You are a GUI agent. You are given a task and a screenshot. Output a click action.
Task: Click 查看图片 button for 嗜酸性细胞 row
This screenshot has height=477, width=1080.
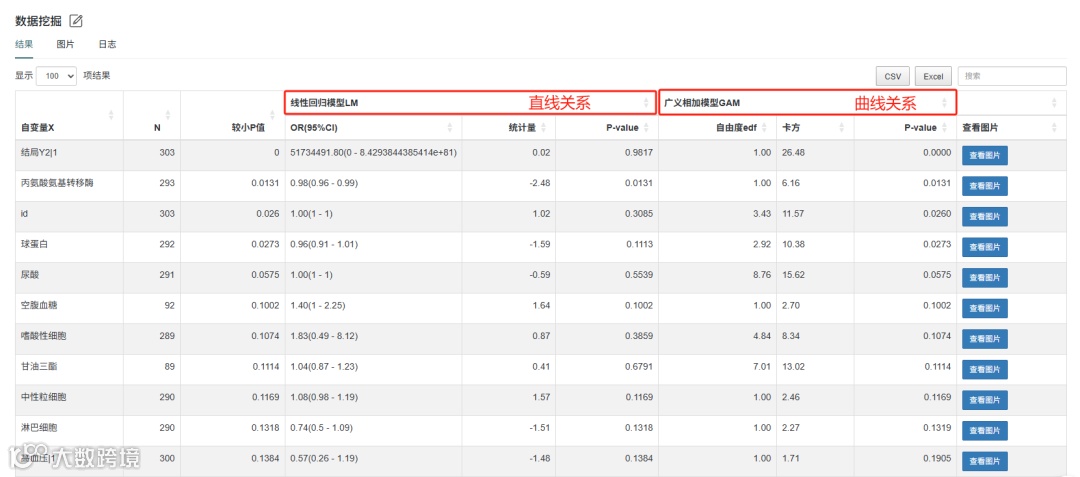click(984, 339)
